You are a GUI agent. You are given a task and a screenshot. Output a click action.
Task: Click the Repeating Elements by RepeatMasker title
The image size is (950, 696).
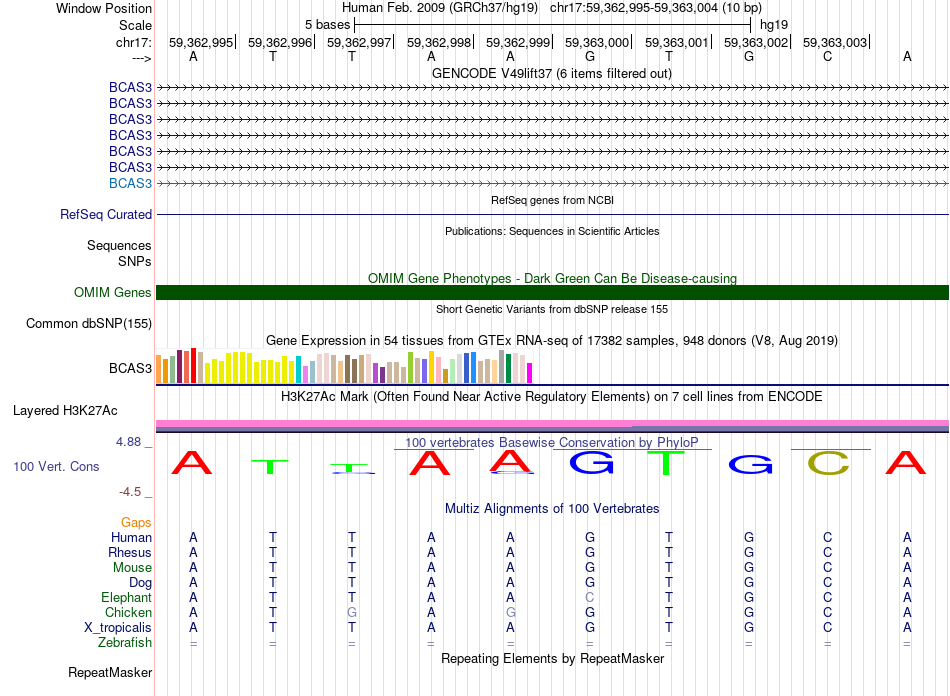(x=552, y=658)
